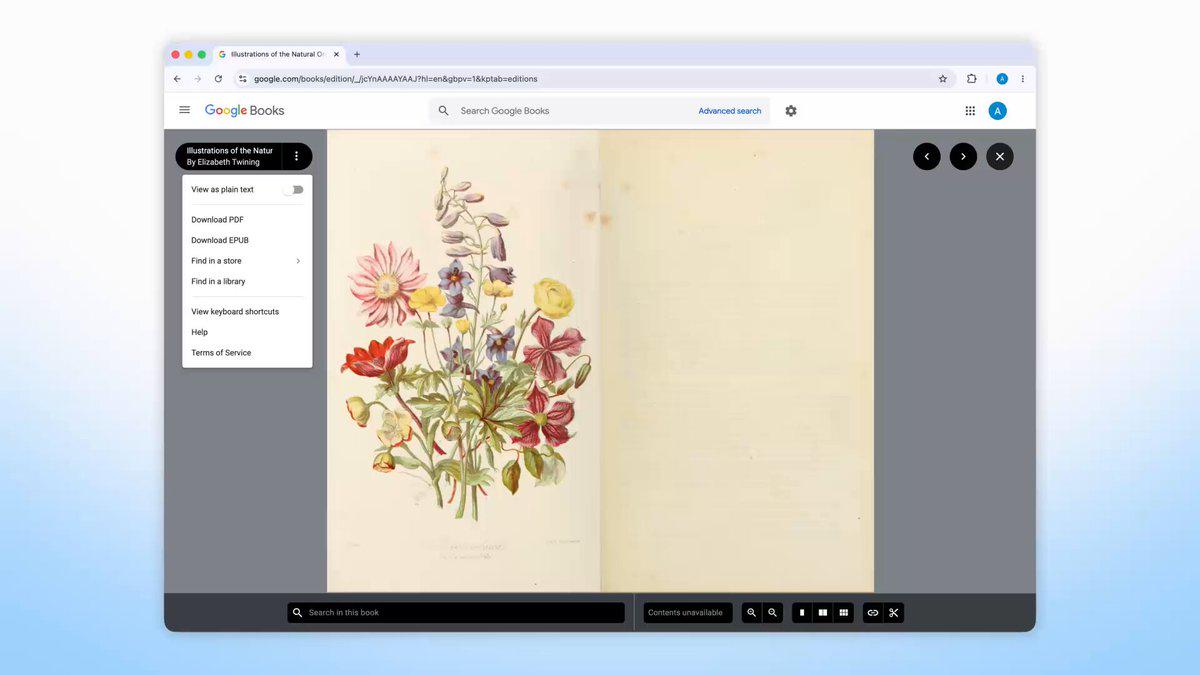The image size is (1200, 675).
Task: Select the Illustrations of the Natural browser tab
Action: tap(278, 54)
